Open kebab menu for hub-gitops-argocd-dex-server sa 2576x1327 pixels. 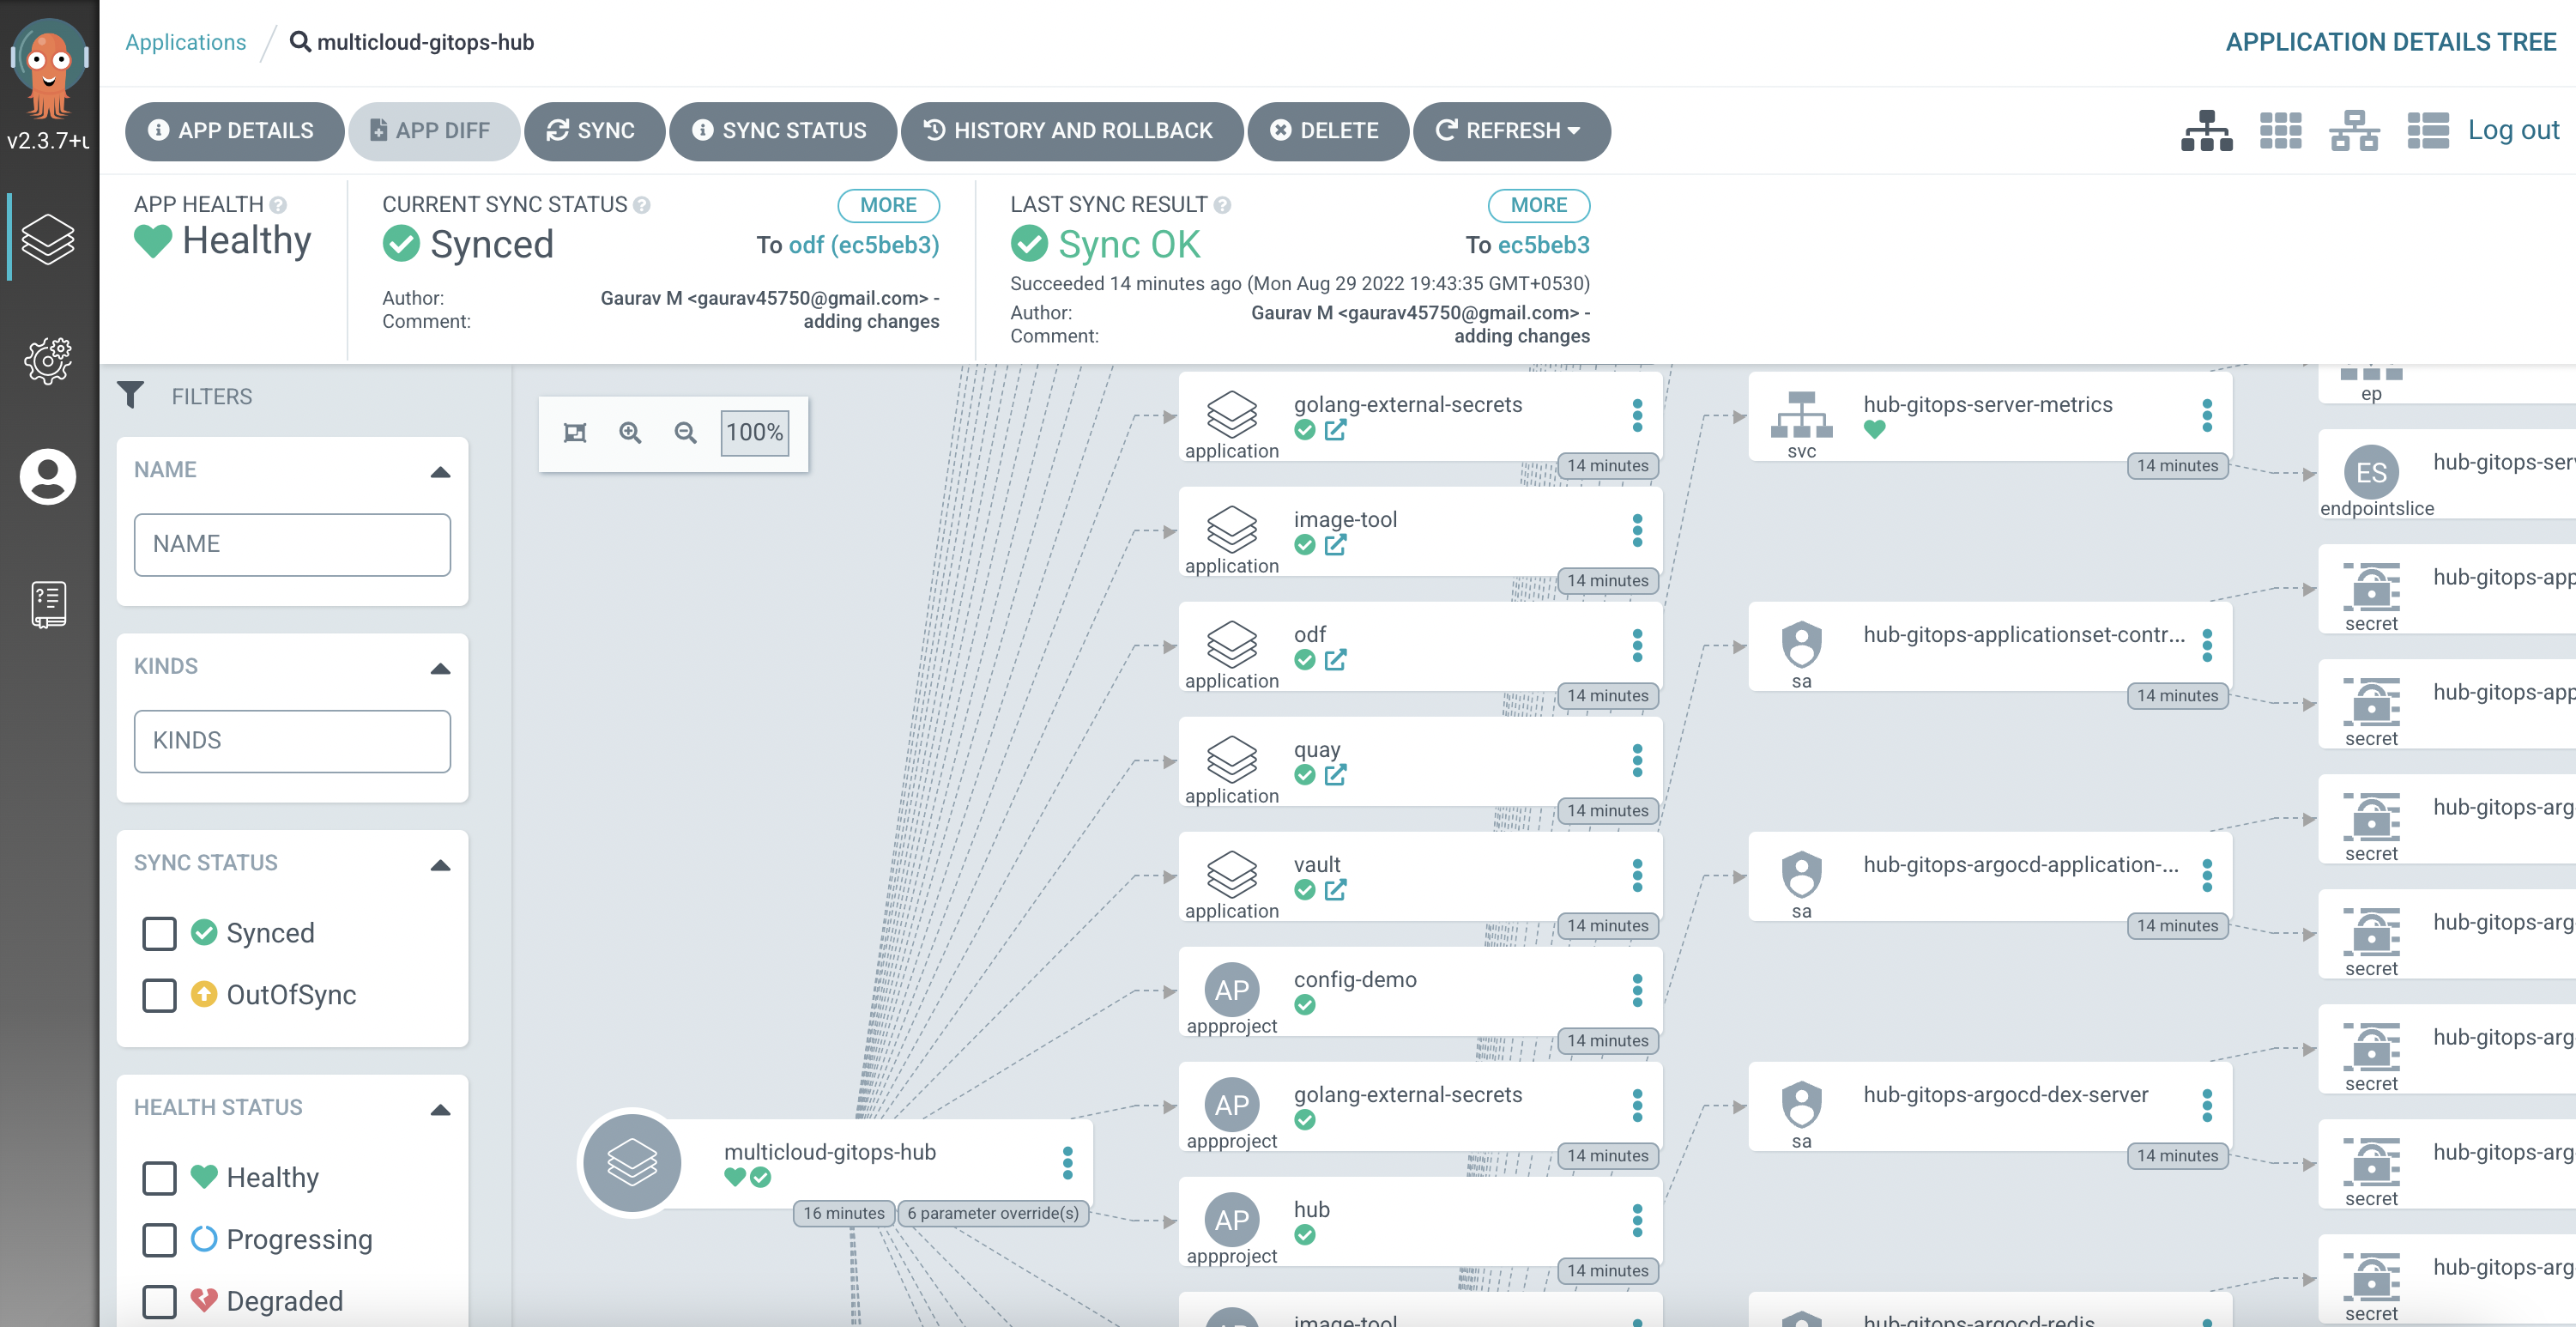(x=2207, y=1105)
